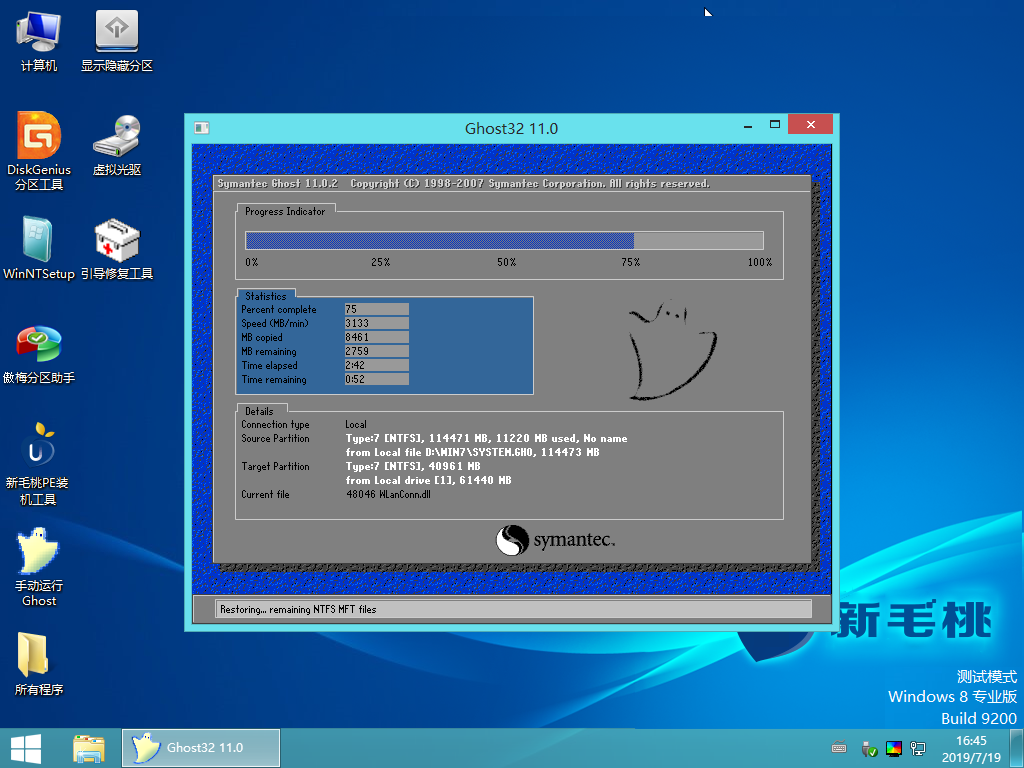Select the 显示隐藏分区 desktop icon
This screenshot has width=1024, height=768.
point(117,40)
